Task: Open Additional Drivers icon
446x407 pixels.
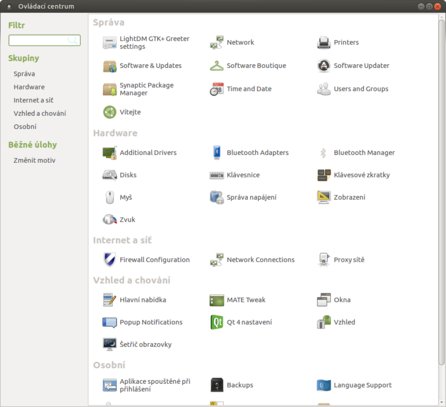Action: click(110, 153)
